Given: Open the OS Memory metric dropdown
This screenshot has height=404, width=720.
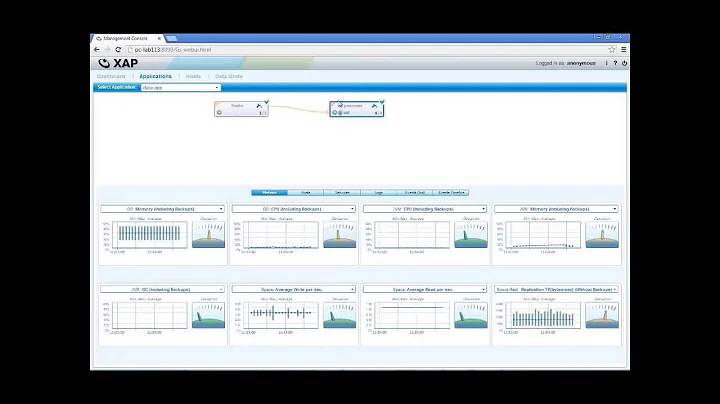Looking at the screenshot, I should (x=162, y=209).
